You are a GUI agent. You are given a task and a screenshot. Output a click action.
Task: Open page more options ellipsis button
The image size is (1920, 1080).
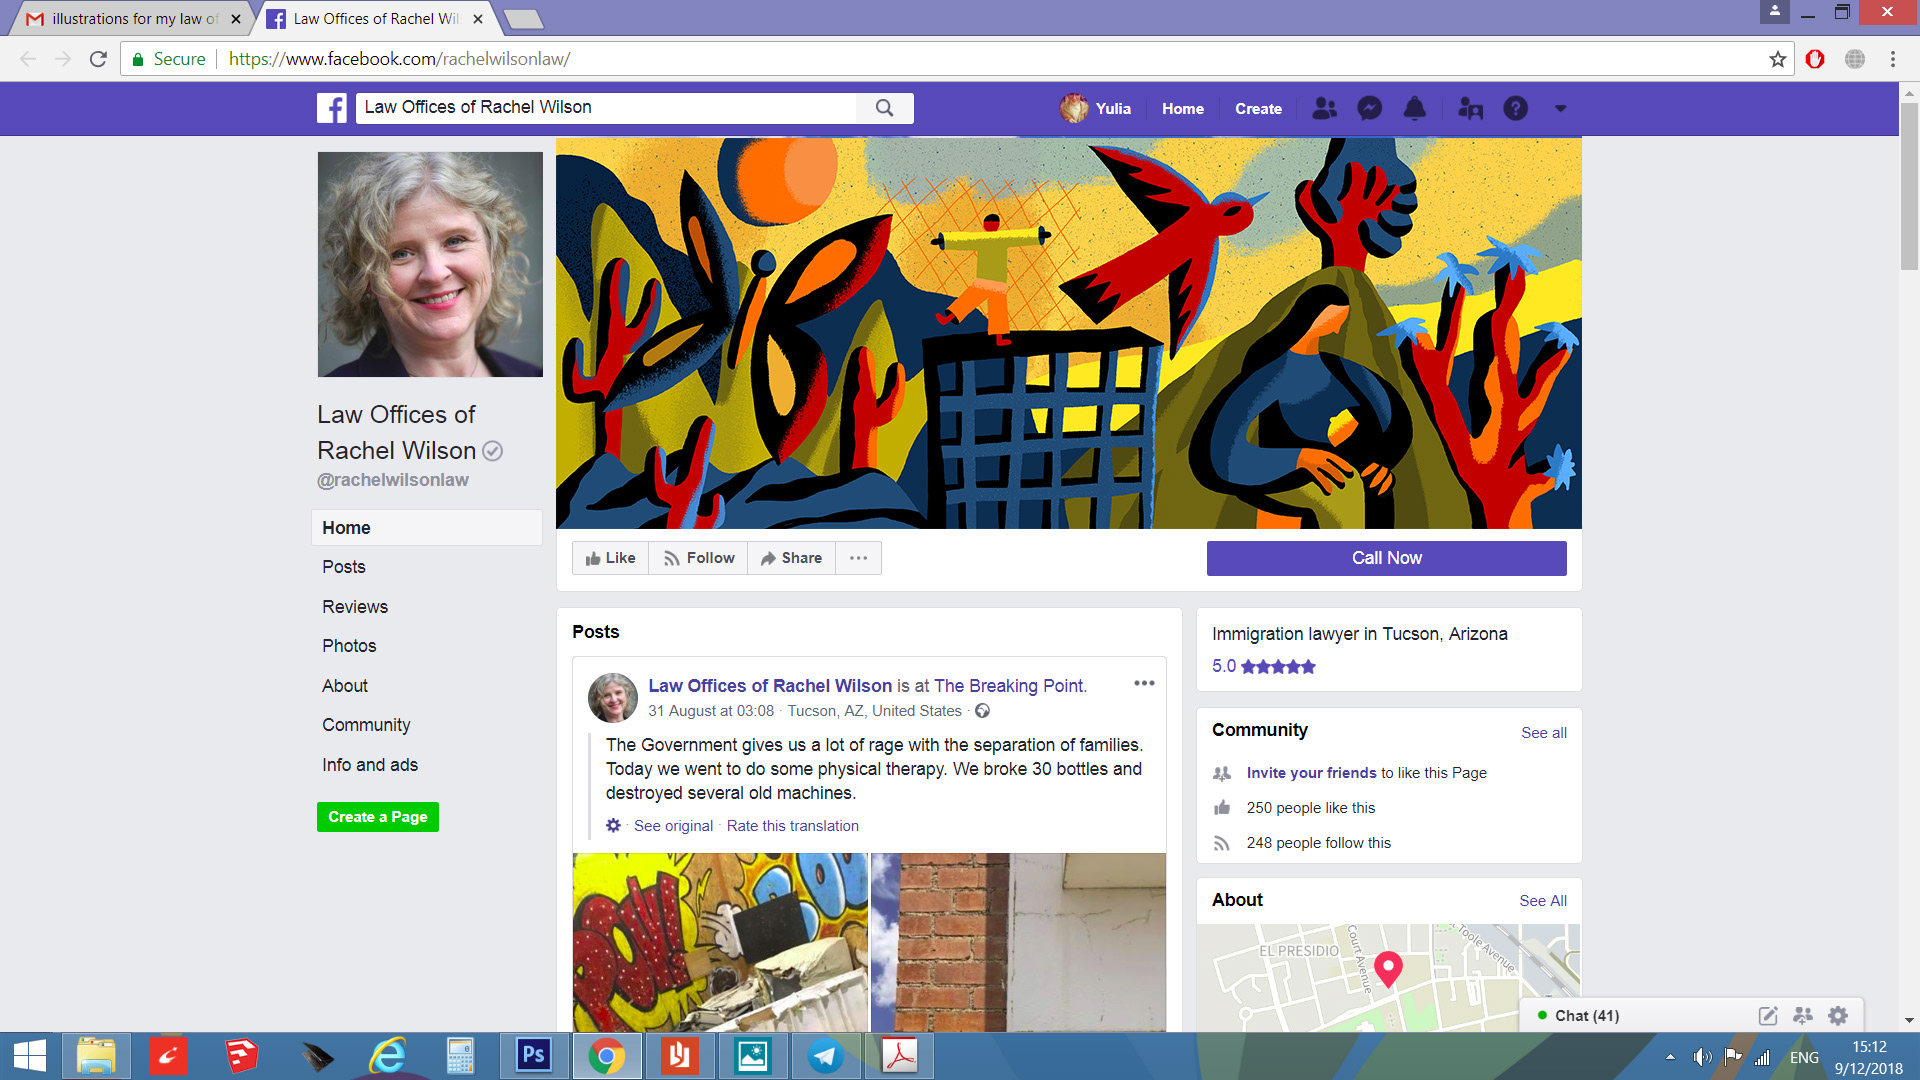(858, 558)
